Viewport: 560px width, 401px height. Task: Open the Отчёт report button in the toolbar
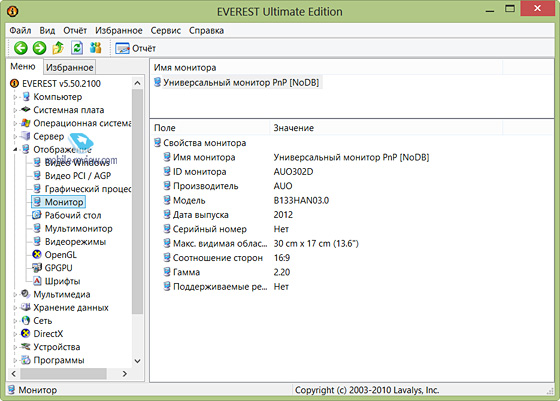(x=135, y=48)
